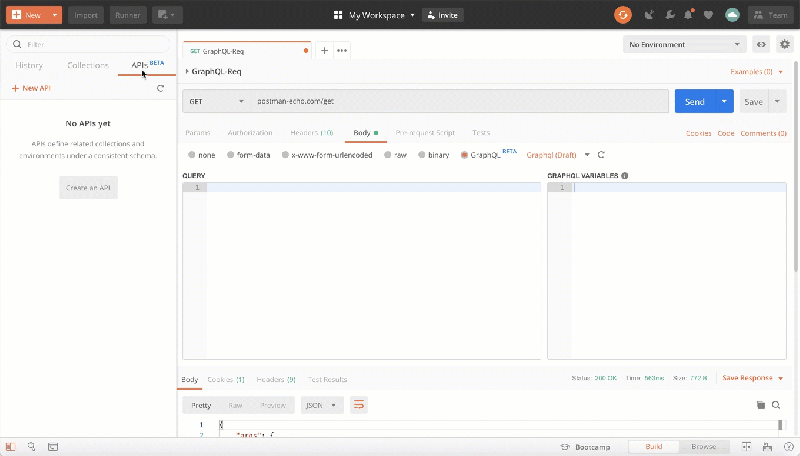The image size is (800, 456).
Task: Toggle sidebar icon in the status bar
Action: pyautogui.click(x=10, y=447)
